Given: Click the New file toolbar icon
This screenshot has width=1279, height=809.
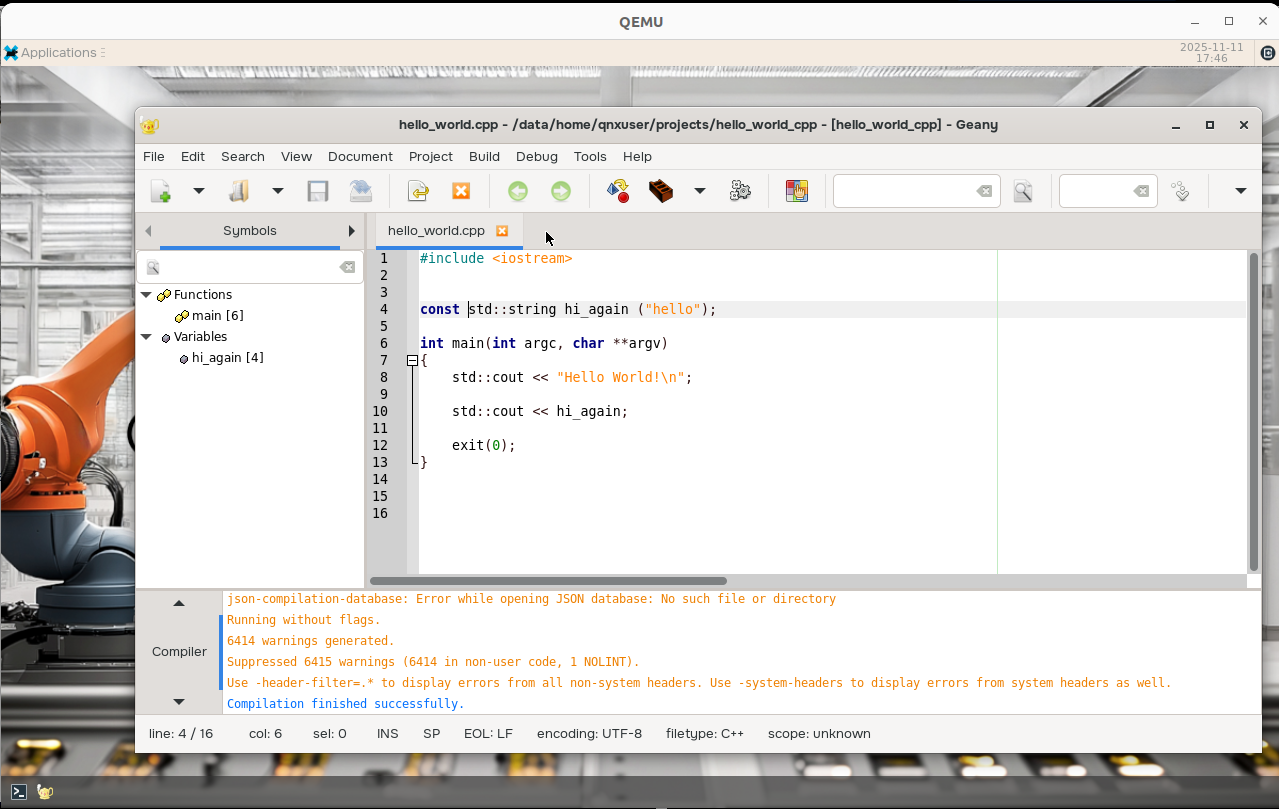Looking at the screenshot, I should click(x=160, y=191).
